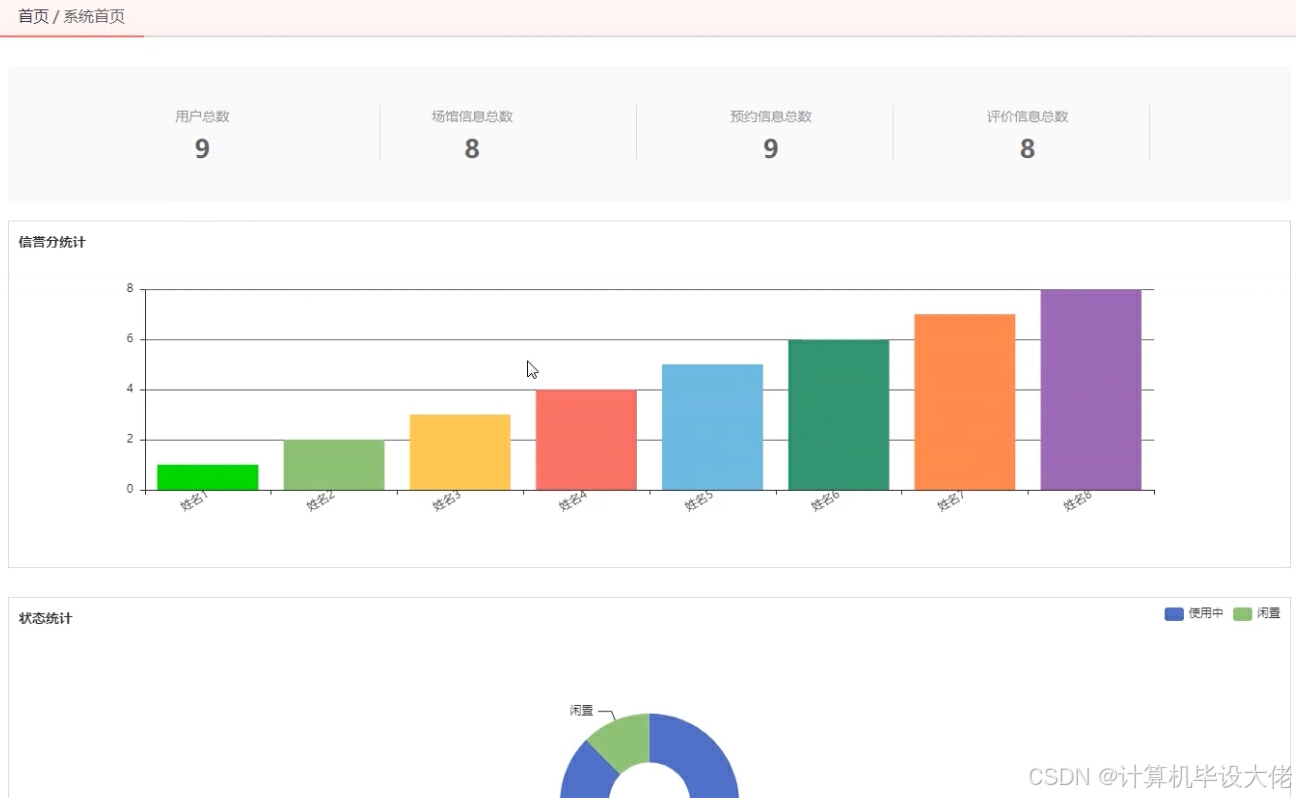Image resolution: width=1296 pixels, height=798 pixels.
Task: Click the 姓名1 x-axis label
Action: [195, 501]
